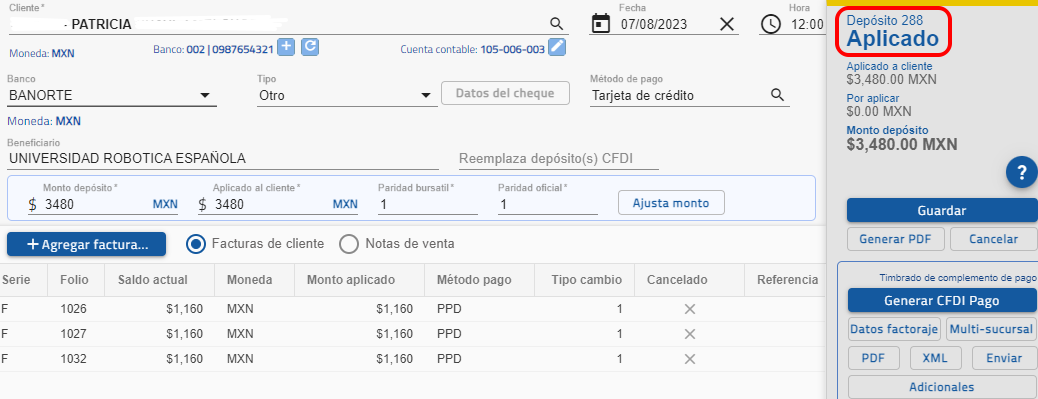Click the Serie column header
This screenshot has height=399, width=1038.
16,280
